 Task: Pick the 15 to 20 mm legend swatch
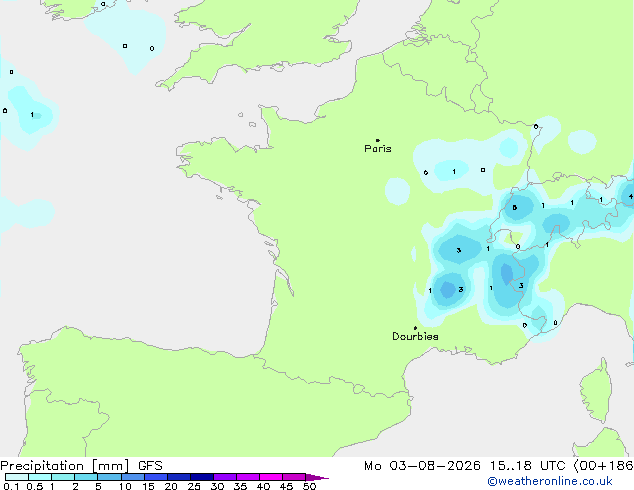155,477
